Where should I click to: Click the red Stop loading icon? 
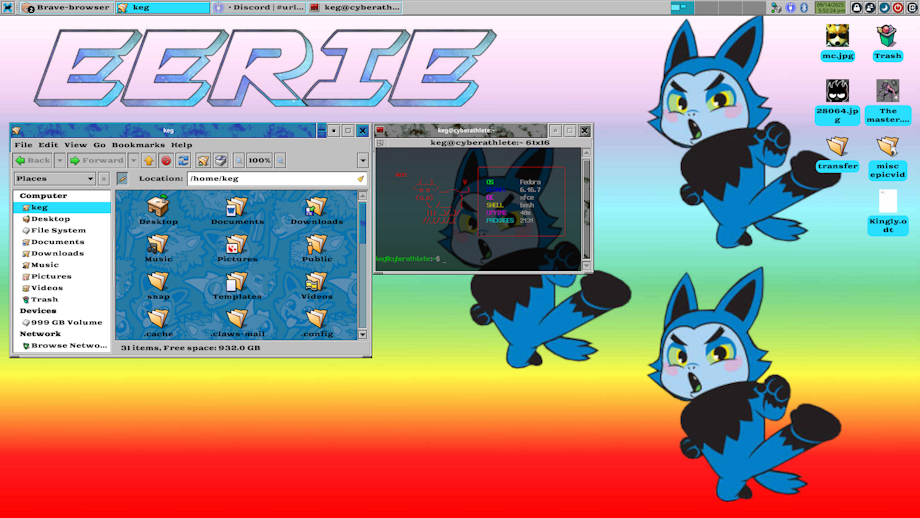(166, 160)
